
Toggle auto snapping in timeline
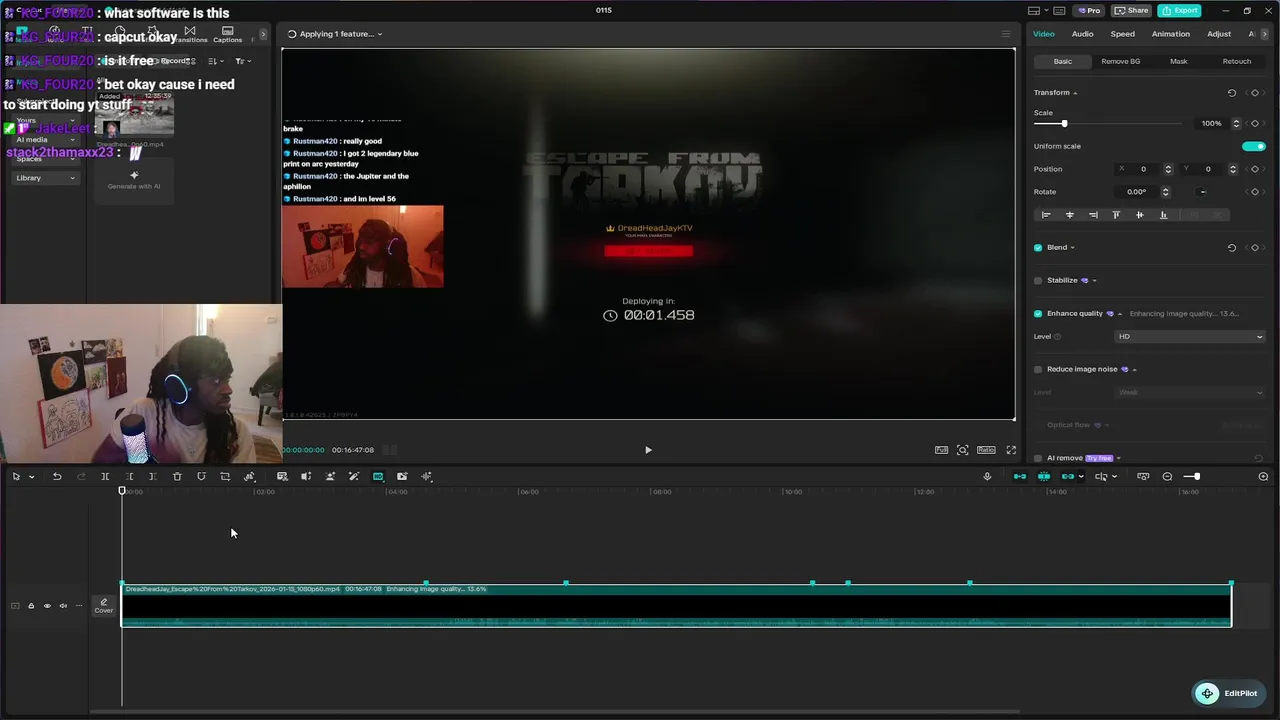click(x=1044, y=476)
